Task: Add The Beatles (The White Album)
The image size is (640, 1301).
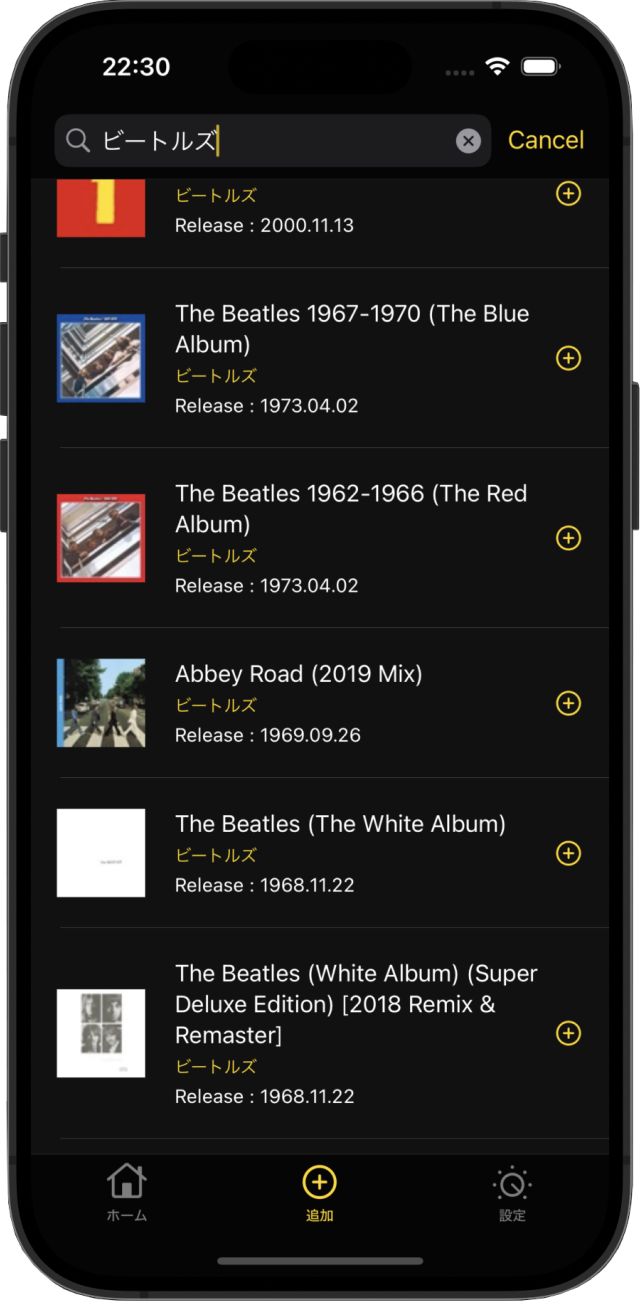Action: tap(568, 853)
